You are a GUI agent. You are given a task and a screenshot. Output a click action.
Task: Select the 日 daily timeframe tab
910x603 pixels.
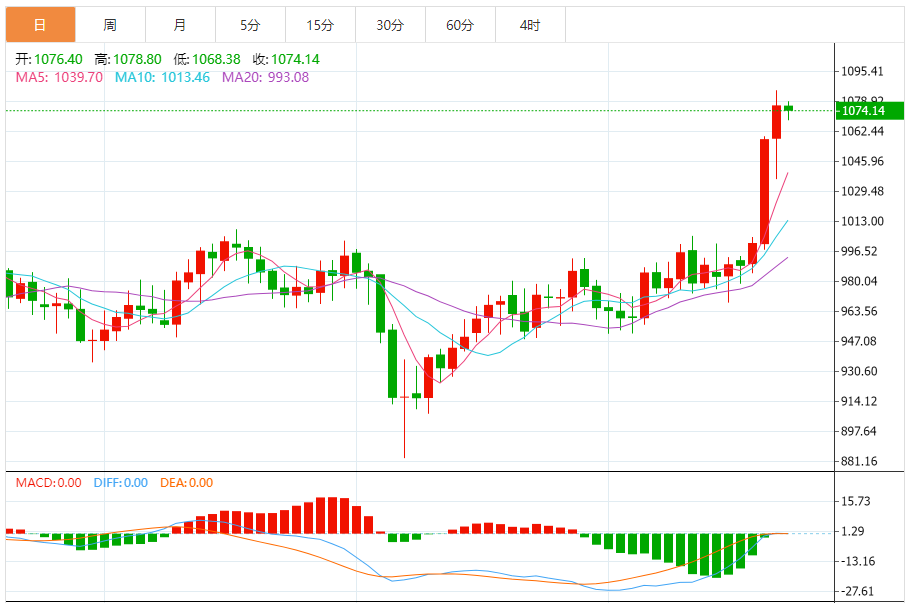pyautogui.click(x=41, y=25)
